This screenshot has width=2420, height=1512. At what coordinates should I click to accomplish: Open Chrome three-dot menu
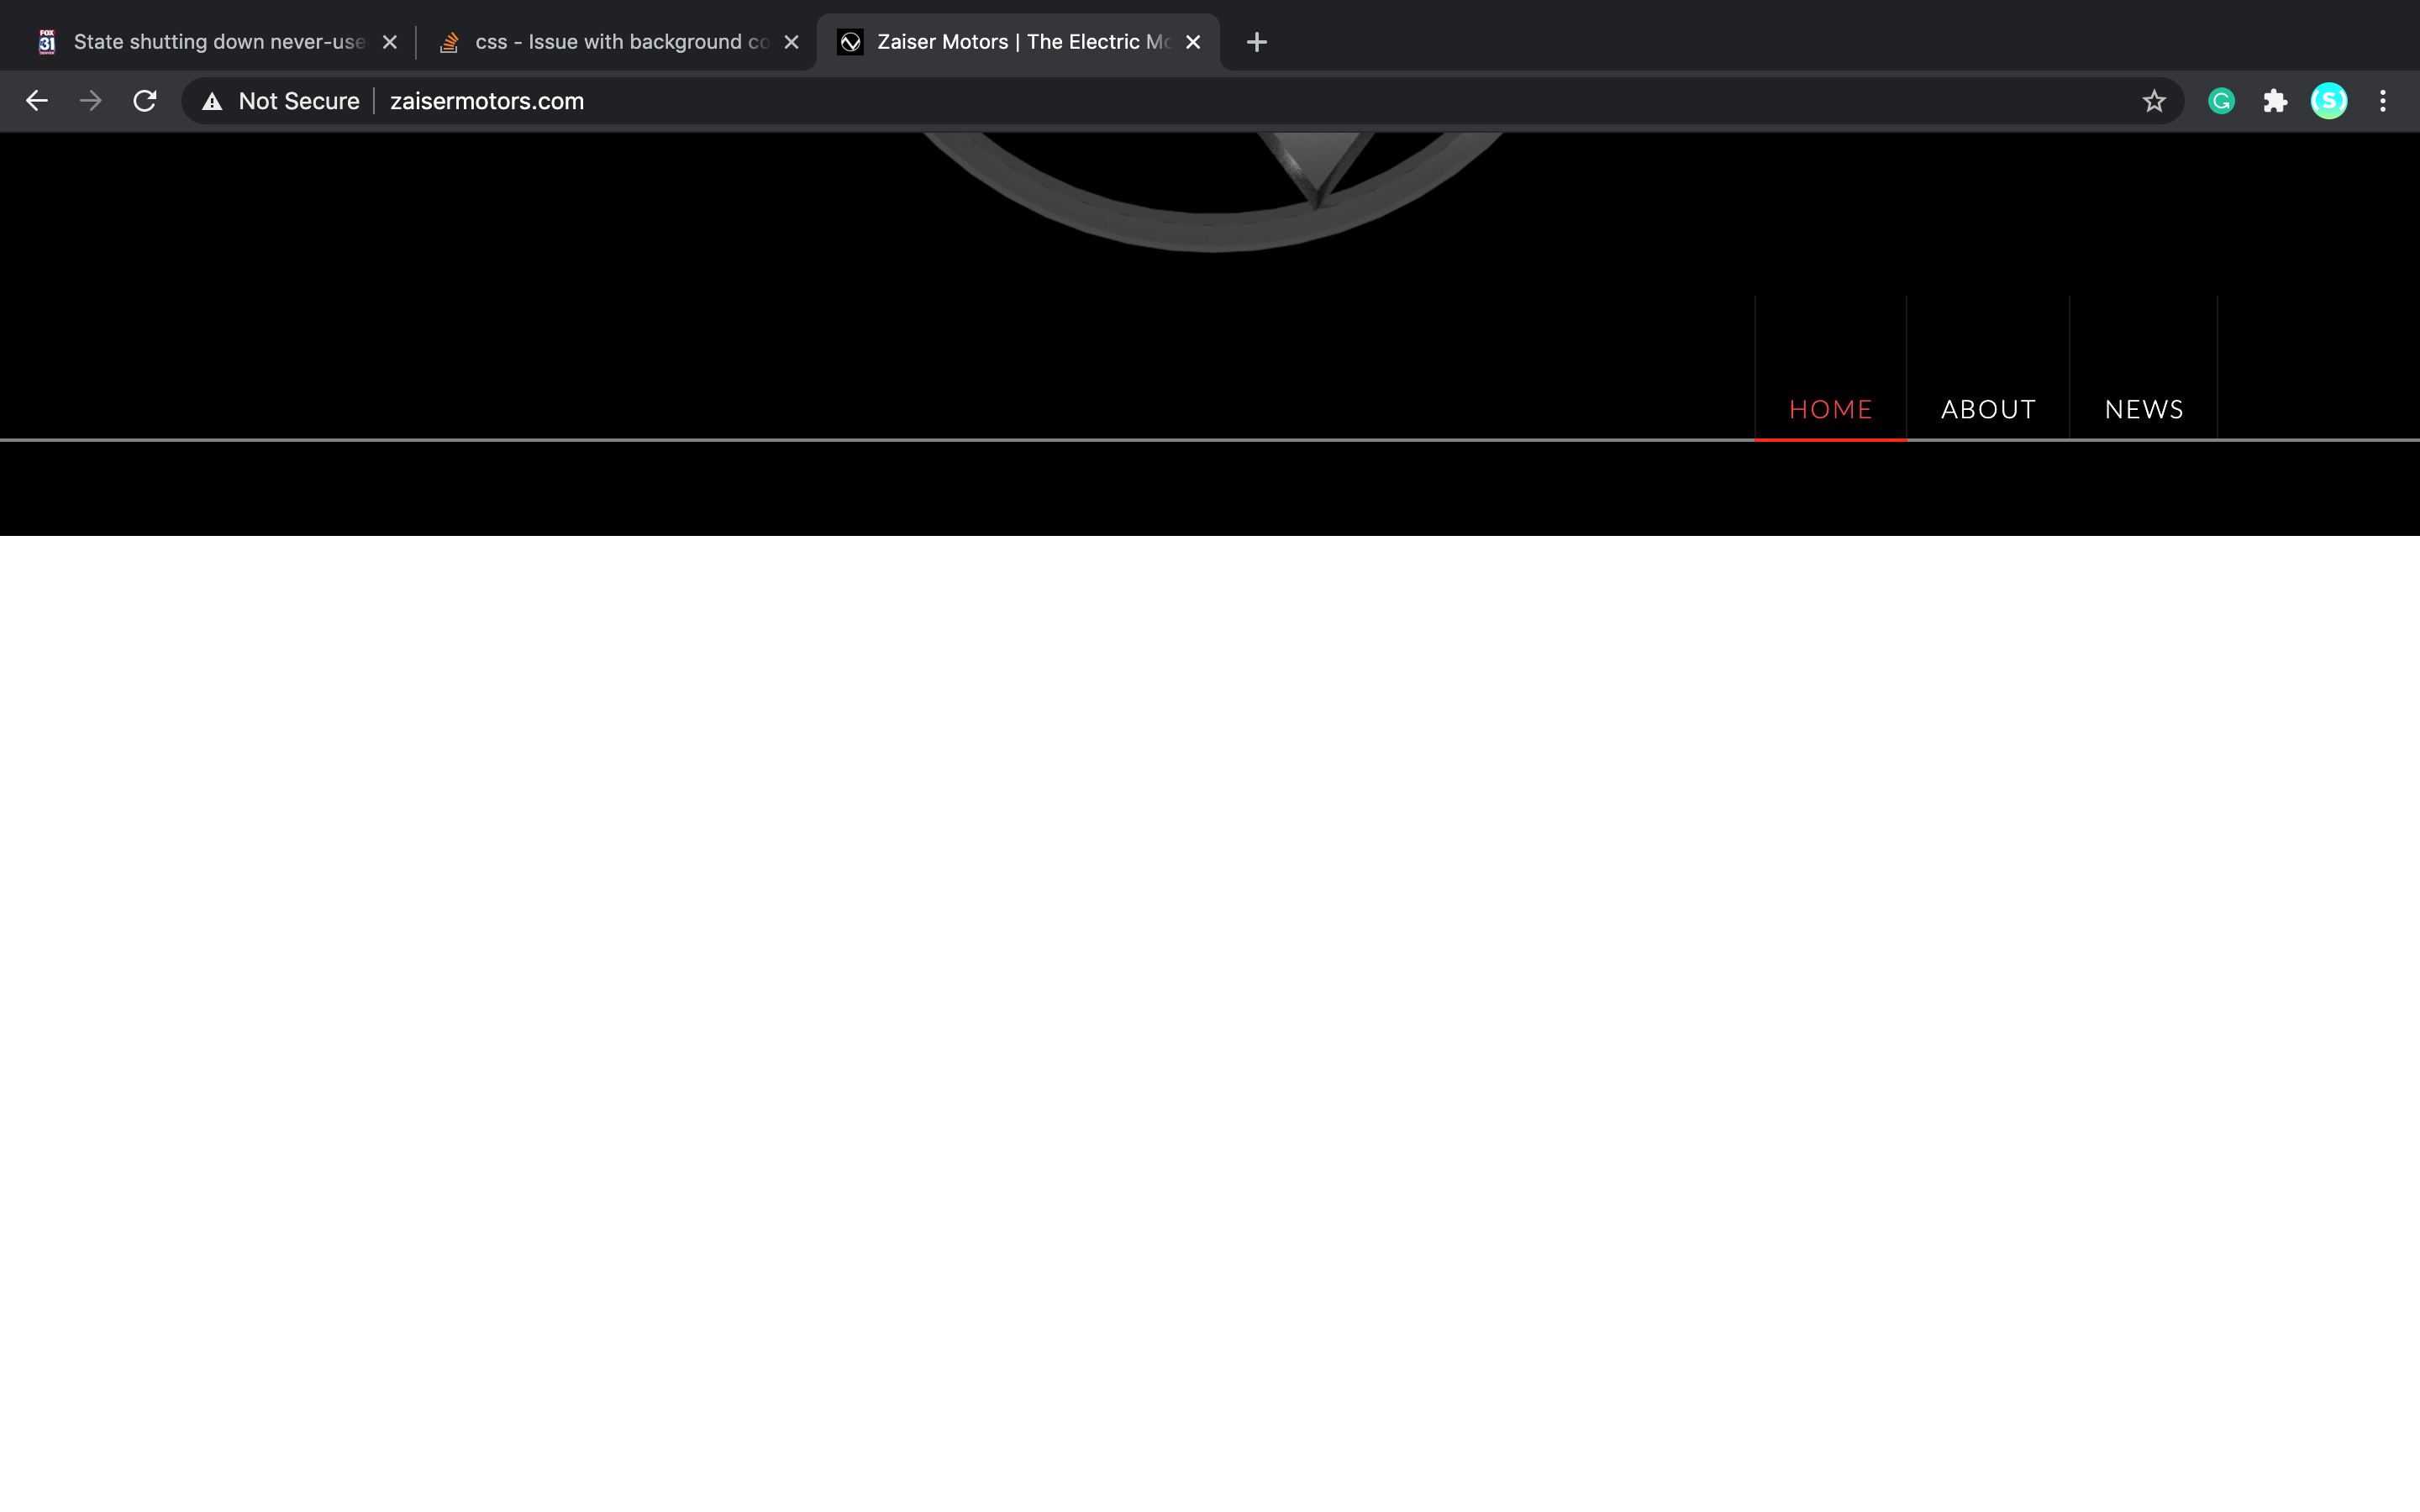click(2383, 101)
